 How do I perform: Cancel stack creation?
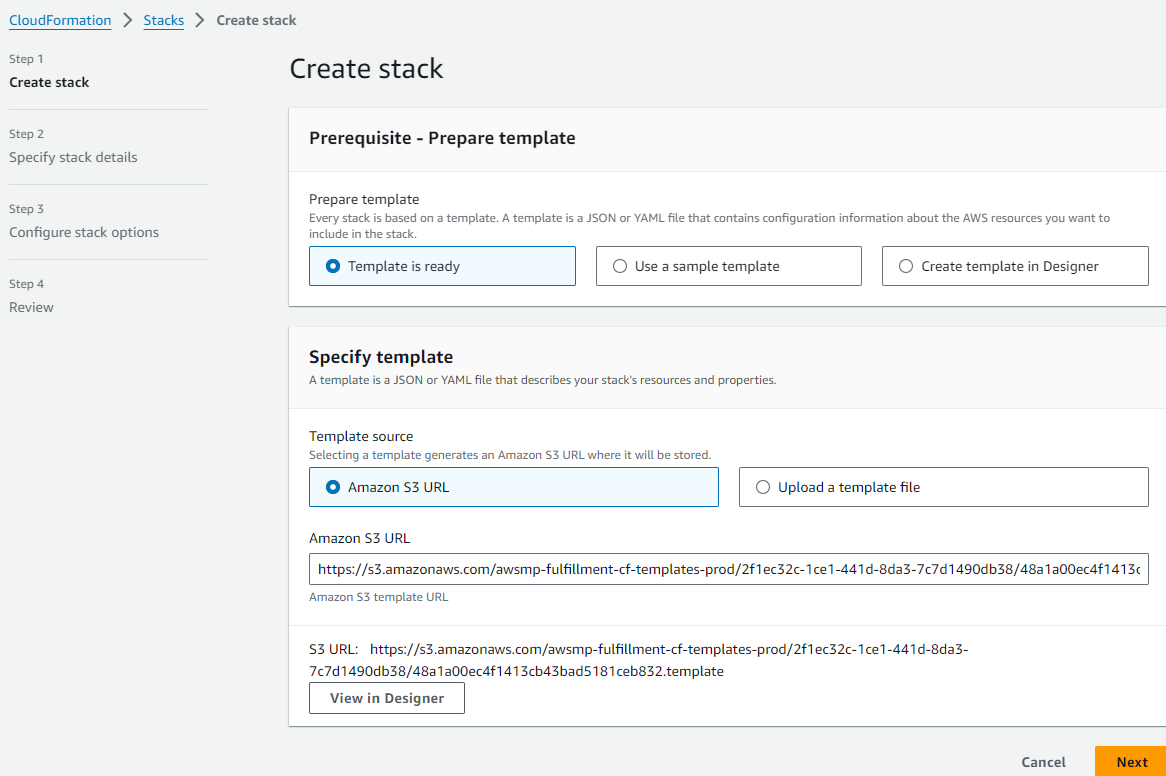(x=1043, y=762)
